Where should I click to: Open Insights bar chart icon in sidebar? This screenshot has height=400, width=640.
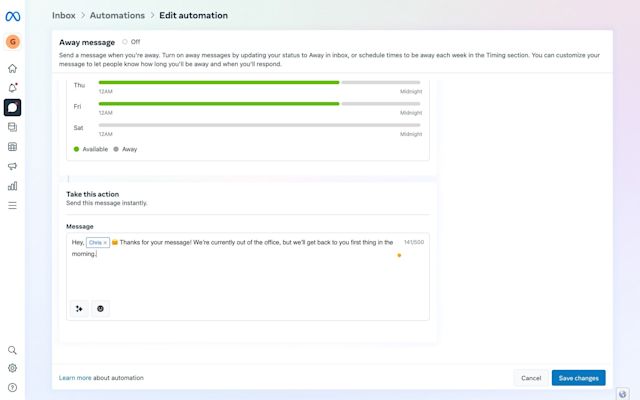pyautogui.click(x=12, y=186)
